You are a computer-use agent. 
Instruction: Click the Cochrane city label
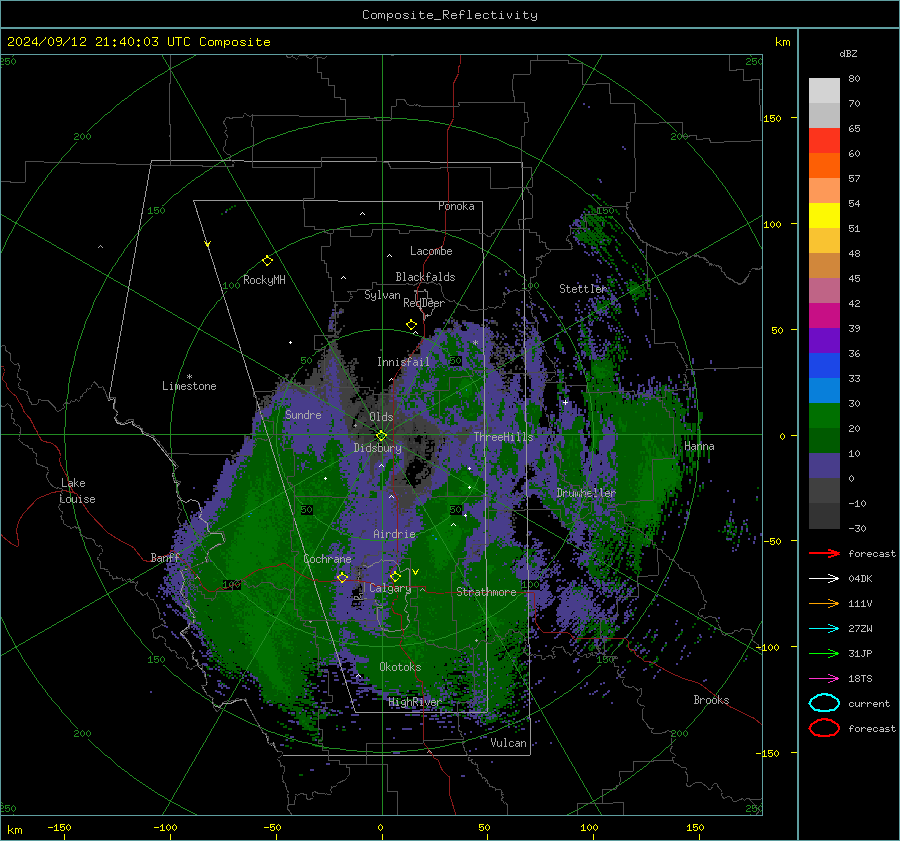coord(327,559)
